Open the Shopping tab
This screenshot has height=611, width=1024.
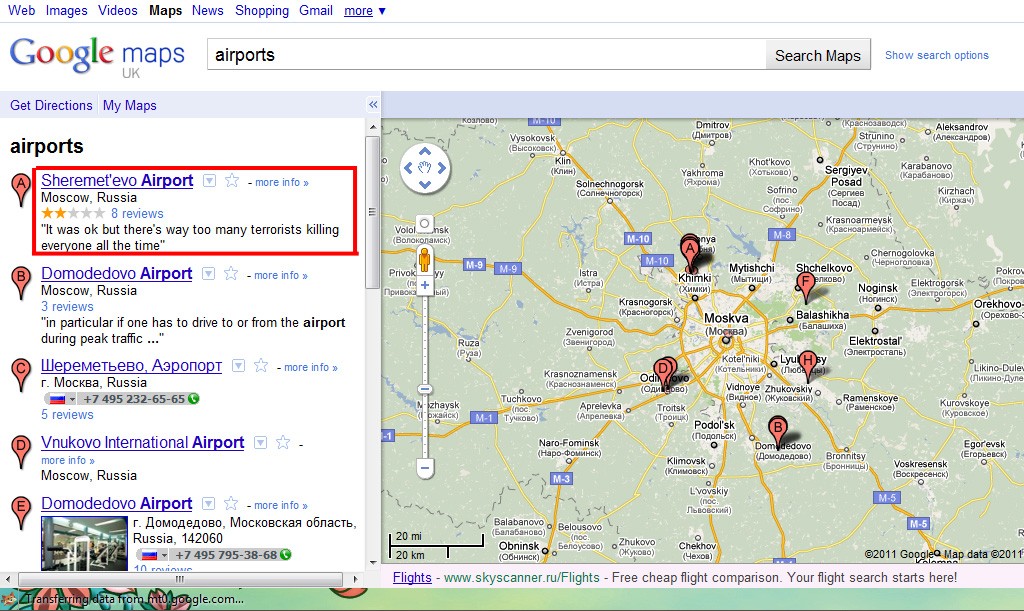(x=262, y=10)
